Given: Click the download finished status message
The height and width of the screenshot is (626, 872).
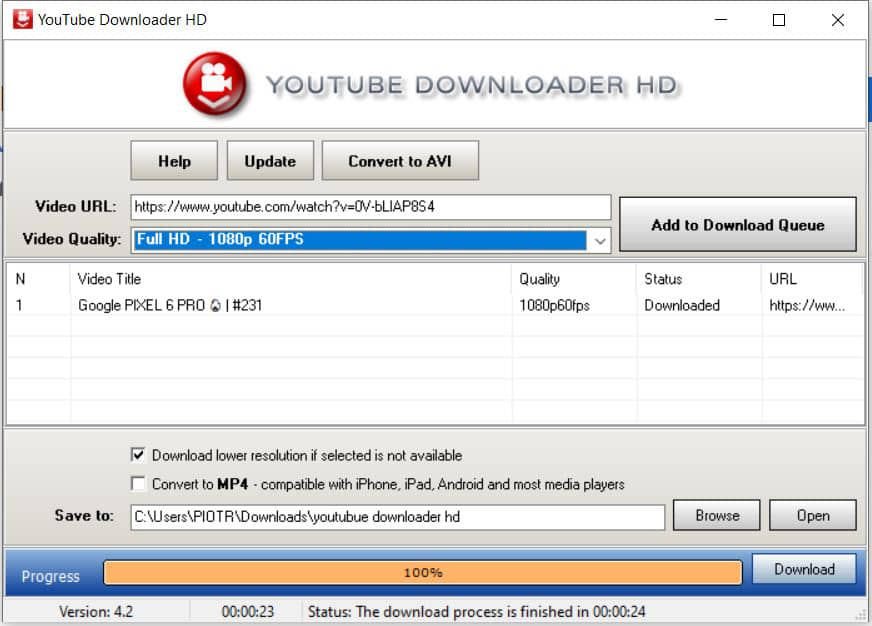Looking at the screenshot, I should click(x=477, y=612).
